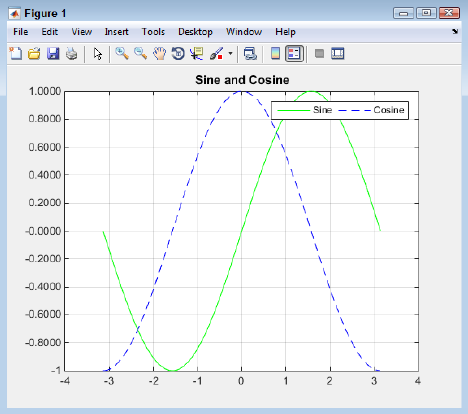Click the 1.0000 y-axis tick label
The height and width of the screenshot is (414, 468).
point(45,91)
